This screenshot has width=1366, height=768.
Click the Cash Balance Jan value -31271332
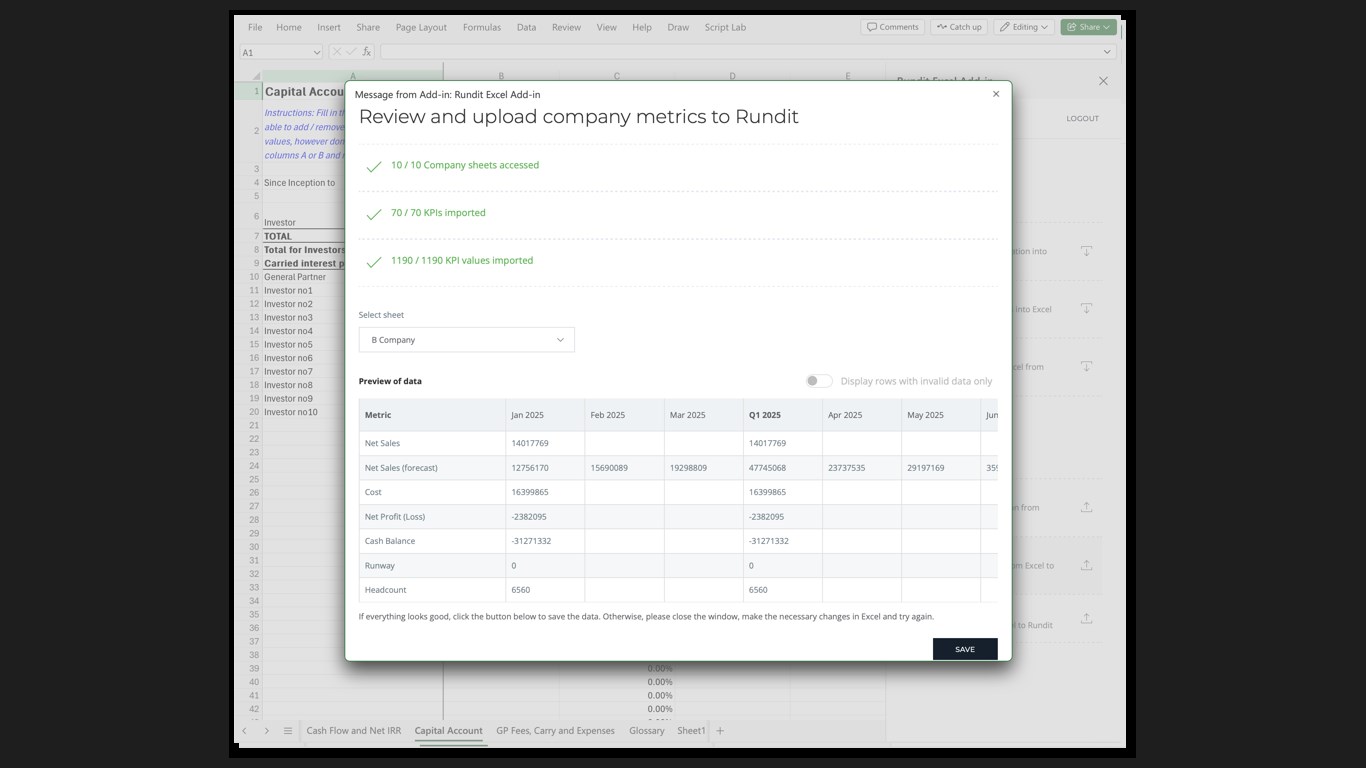531,541
